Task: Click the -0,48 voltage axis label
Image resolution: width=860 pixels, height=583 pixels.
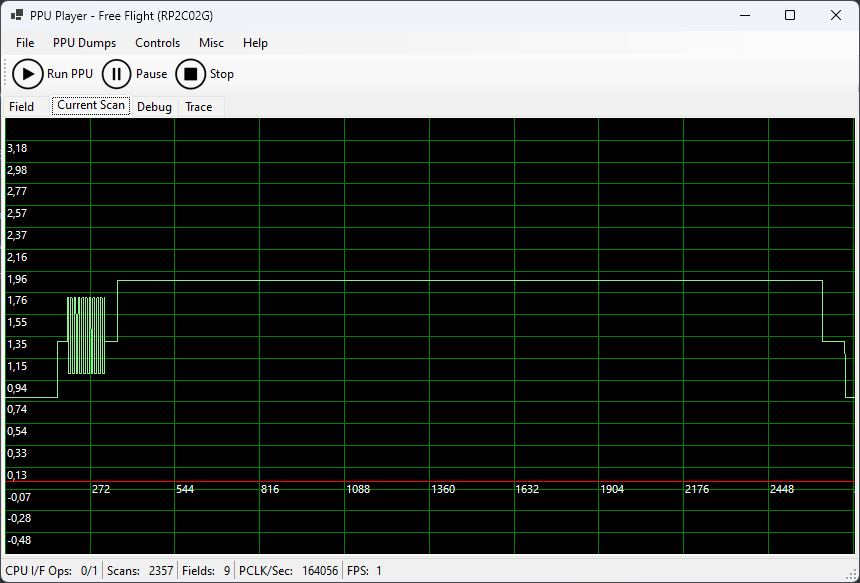Action: pyautogui.click(x=19, y=540)
